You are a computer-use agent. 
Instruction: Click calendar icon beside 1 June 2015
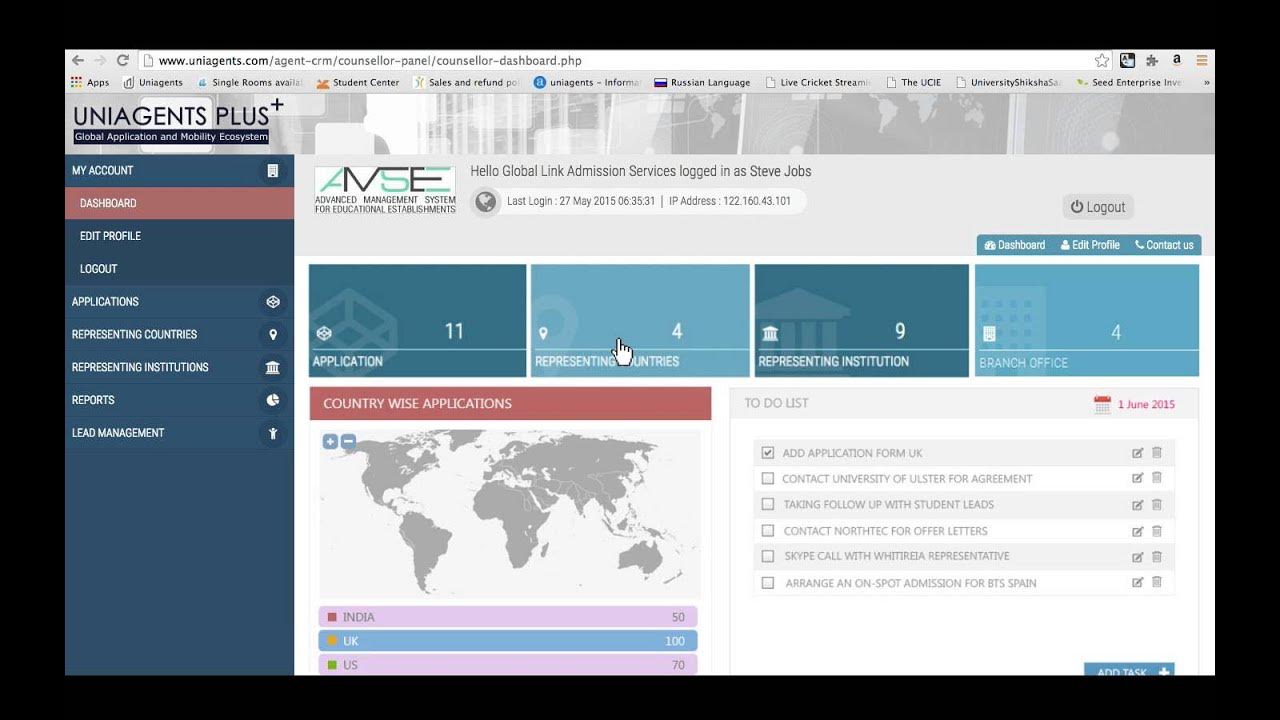(1102, 404)
